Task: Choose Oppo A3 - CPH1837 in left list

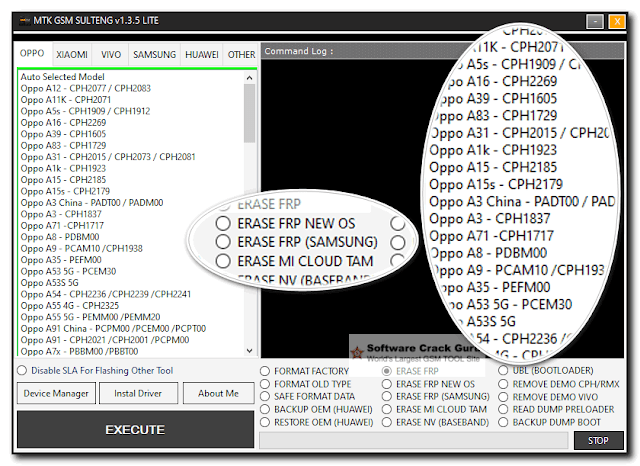Action: pyautogui.click(x=61, y=214)
